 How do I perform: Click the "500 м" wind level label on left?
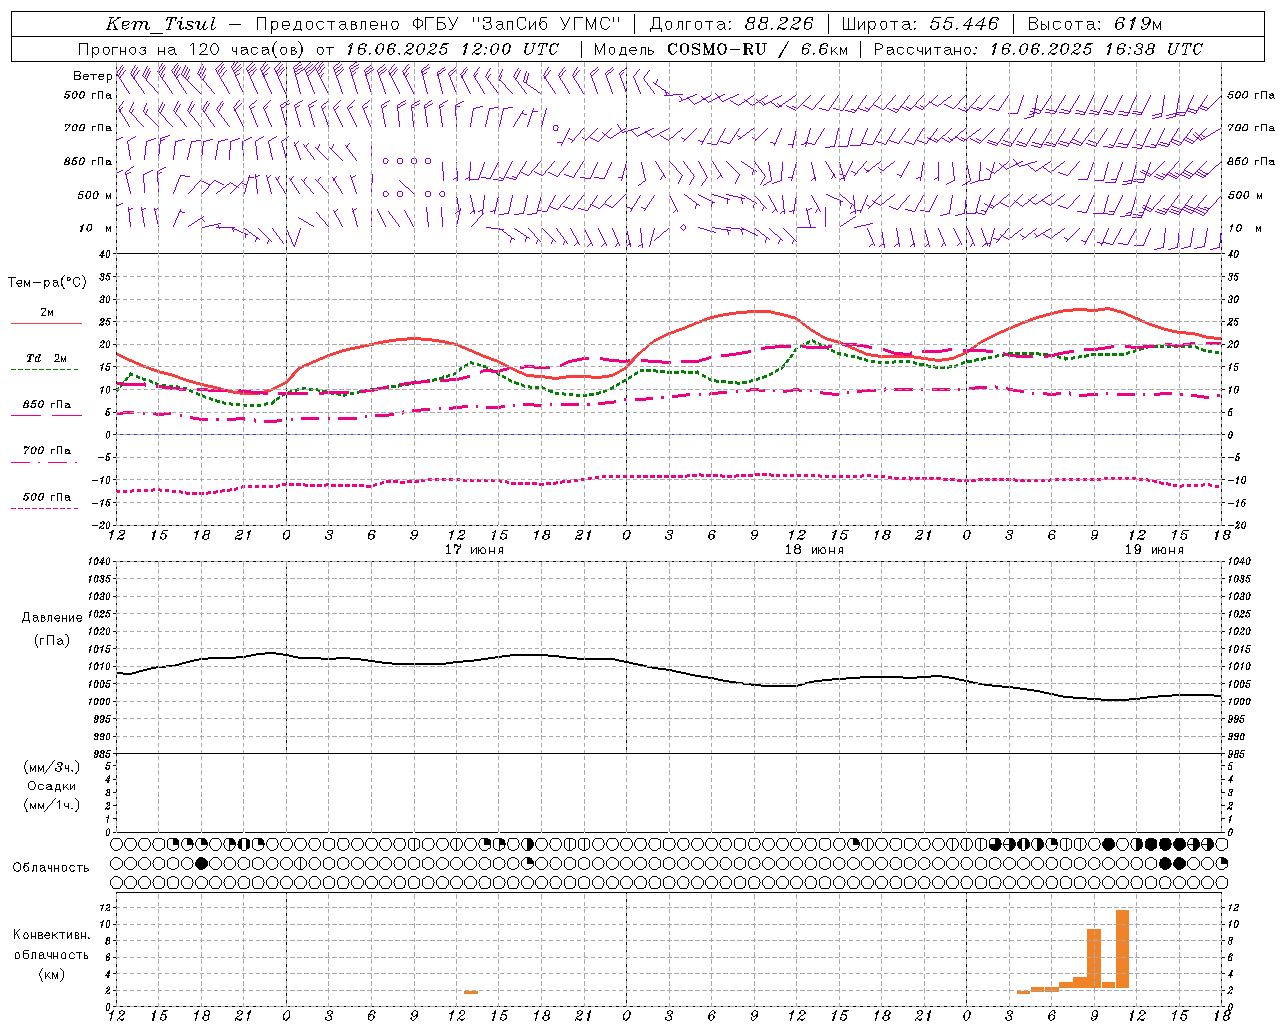tap(95, 195)
